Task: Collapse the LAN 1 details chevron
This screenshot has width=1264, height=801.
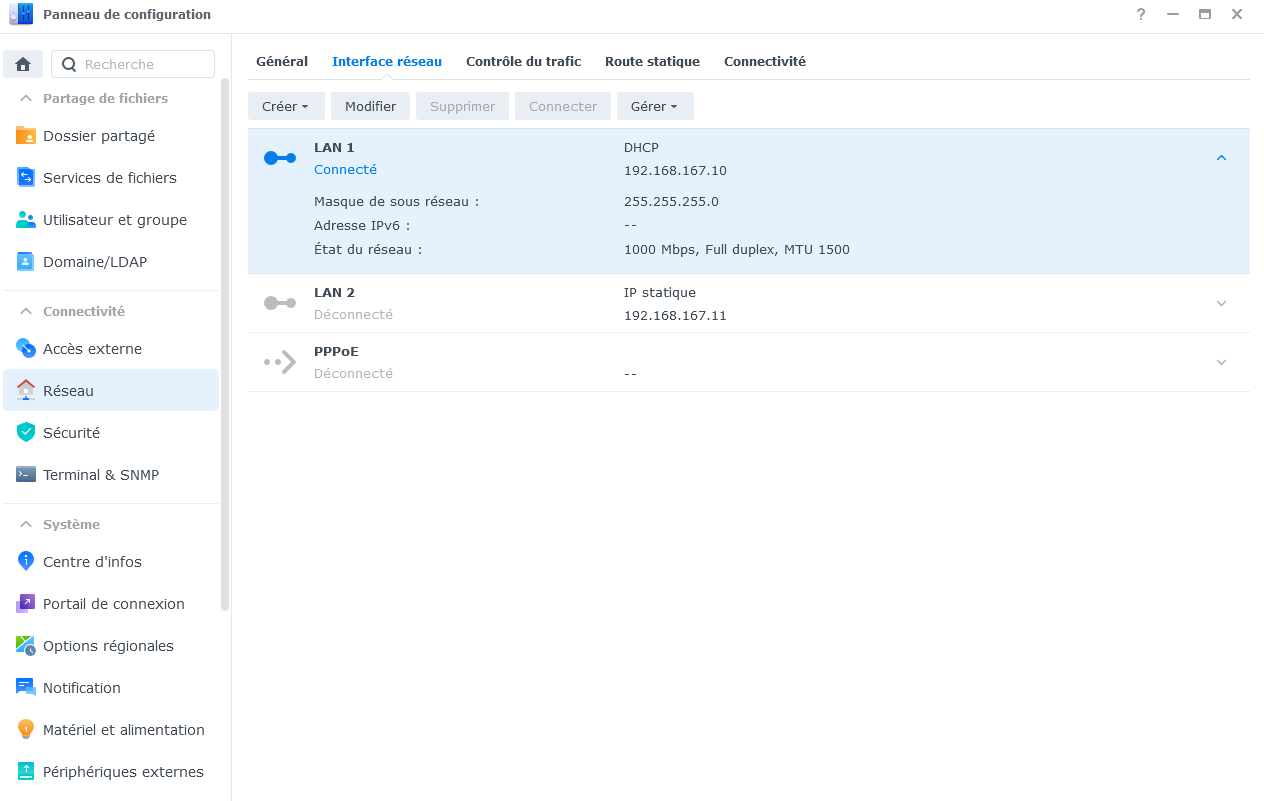Action: pos(1221,158)
